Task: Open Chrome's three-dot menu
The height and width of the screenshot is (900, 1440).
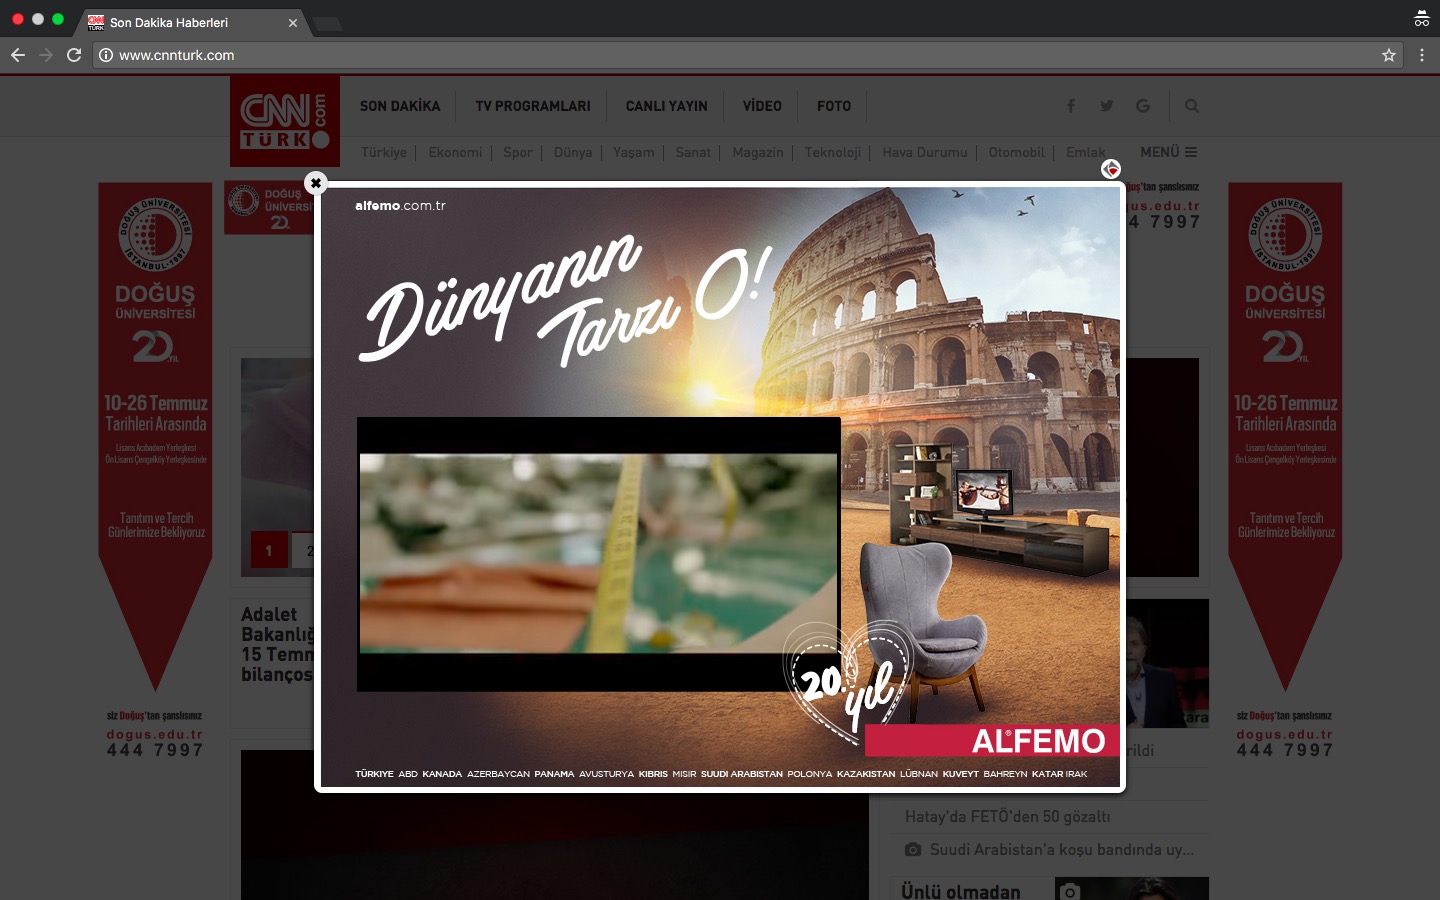Action: click(x=1421, y=55)
